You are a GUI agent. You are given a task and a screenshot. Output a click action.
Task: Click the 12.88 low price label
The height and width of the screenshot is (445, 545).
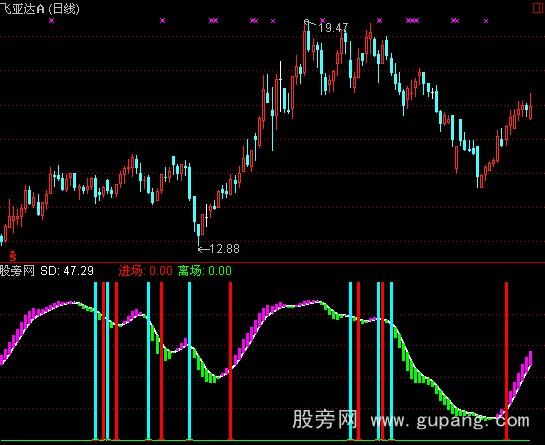point(225,249)
